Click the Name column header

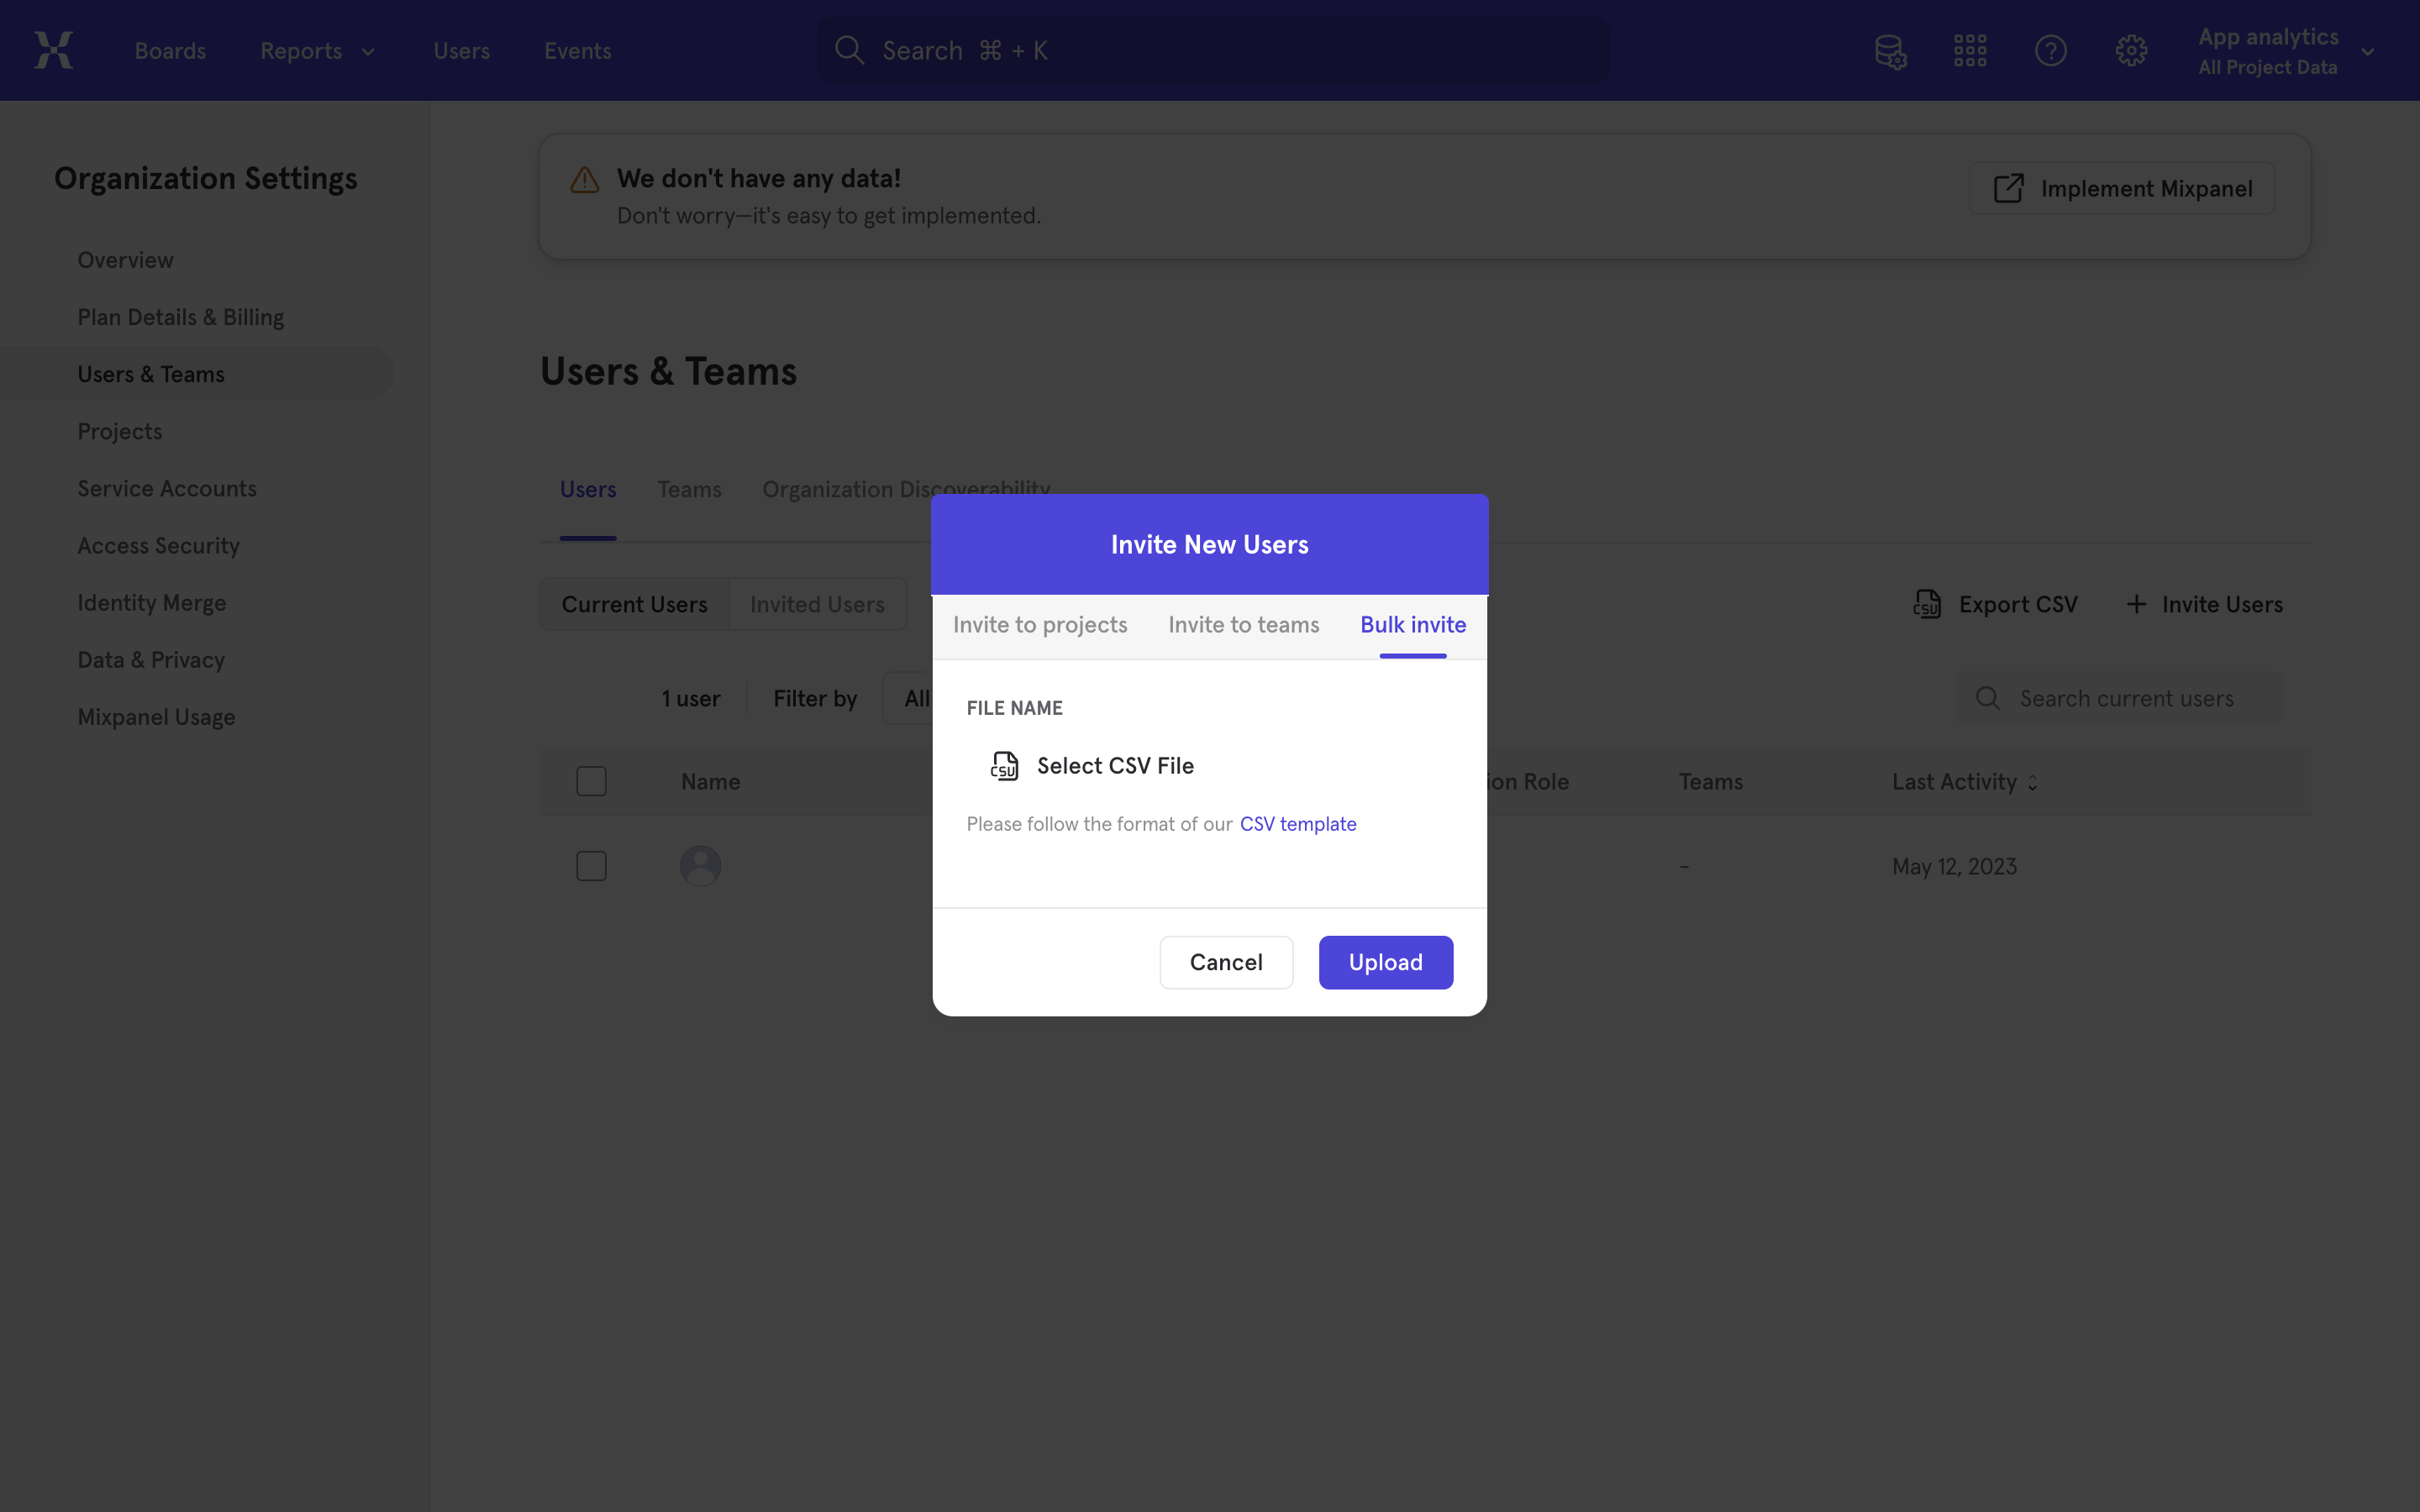[x=710, y=782]
